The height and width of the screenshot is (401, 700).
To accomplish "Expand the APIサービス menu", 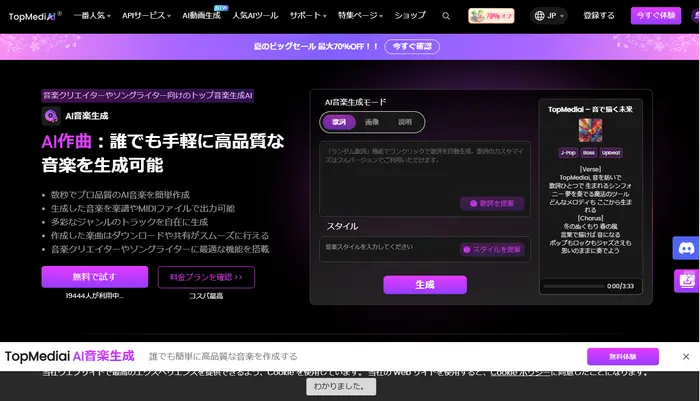I will click(x=146, y=16).
